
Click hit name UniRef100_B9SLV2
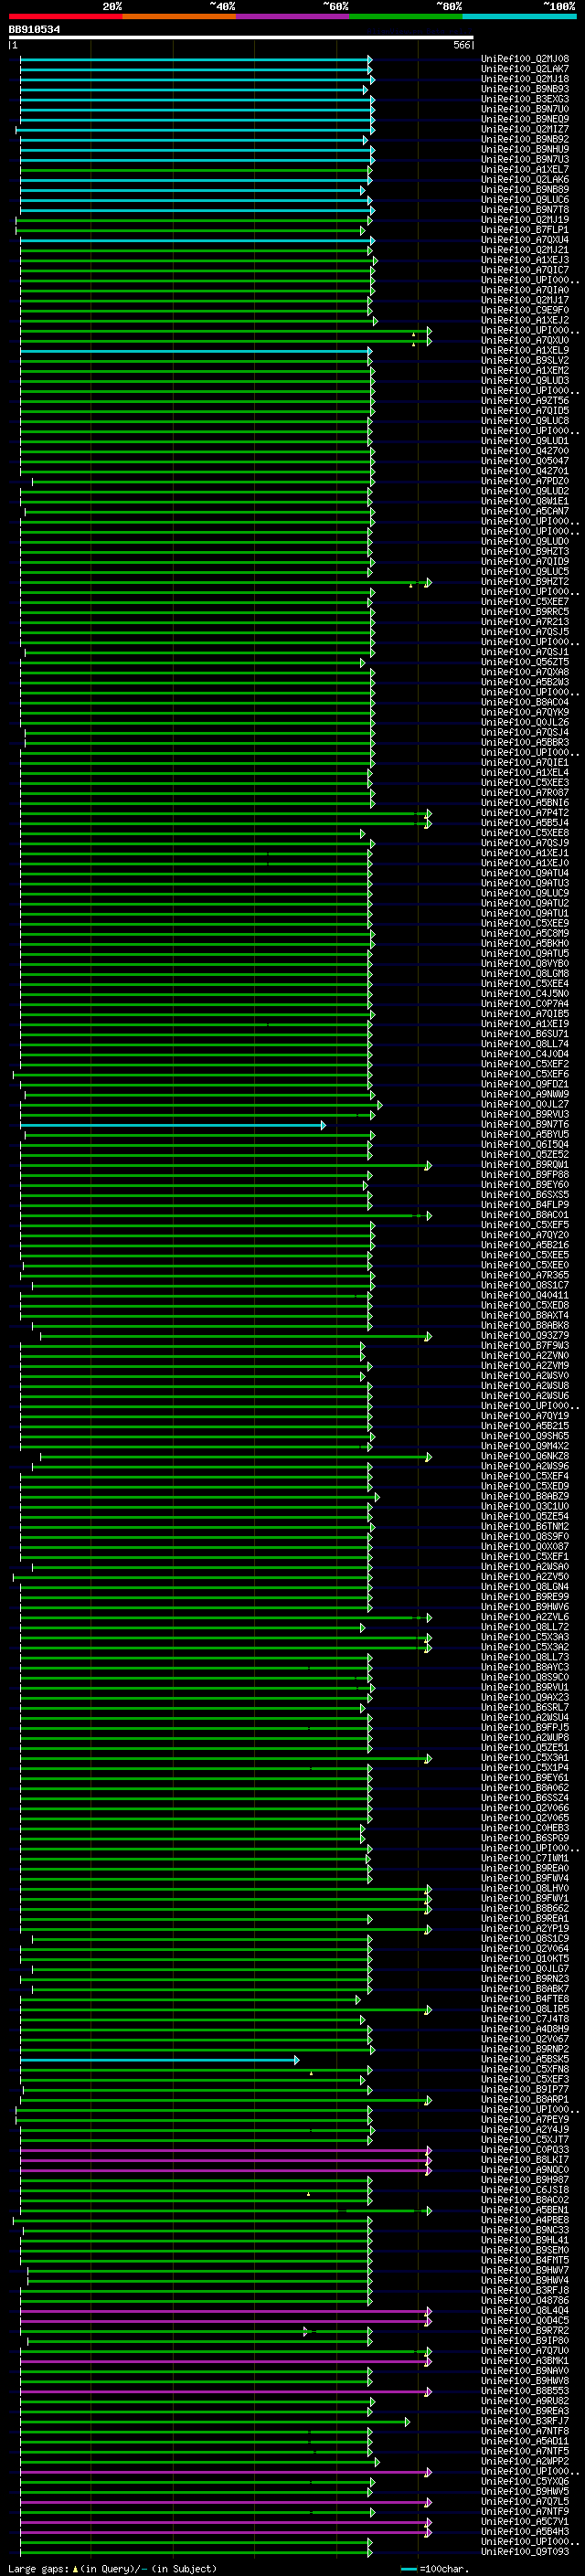pyautogui.click(x=525, y=360)
